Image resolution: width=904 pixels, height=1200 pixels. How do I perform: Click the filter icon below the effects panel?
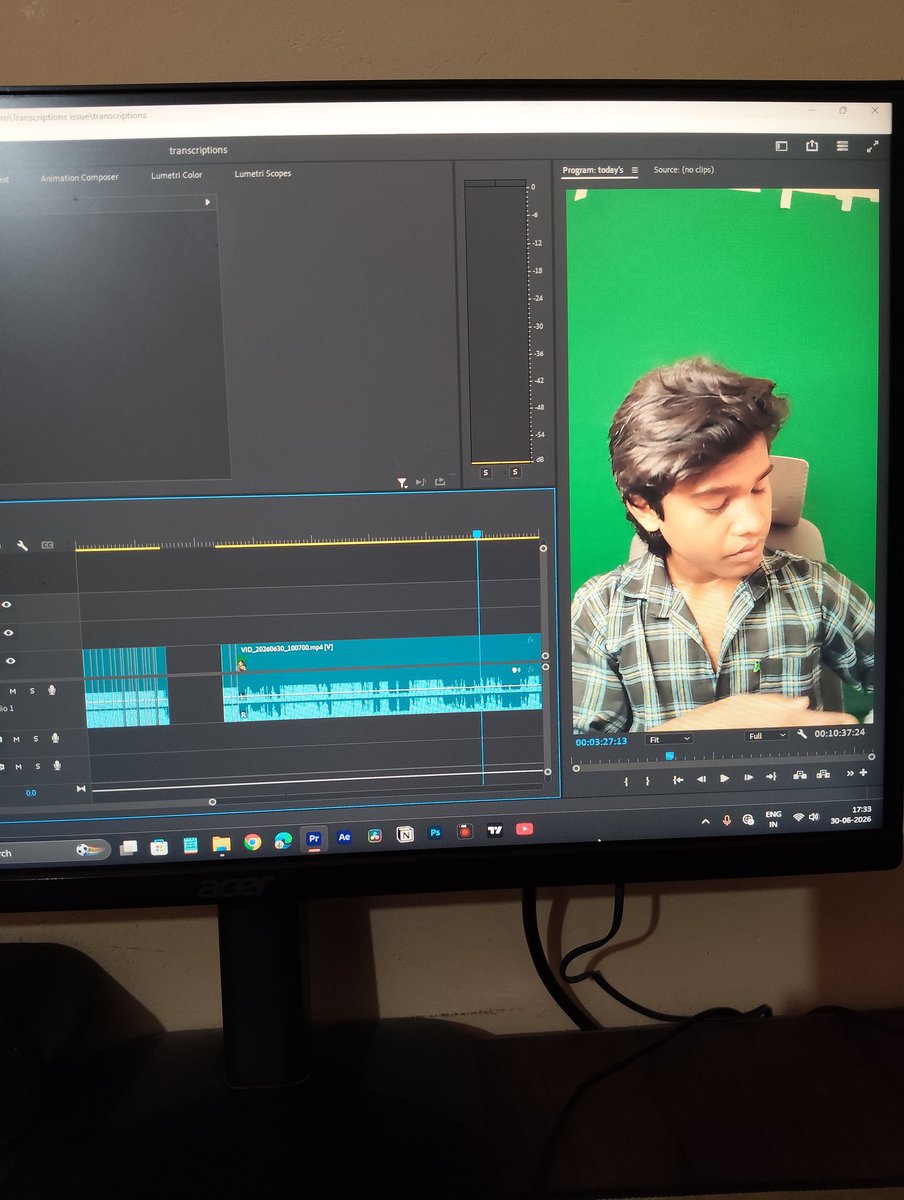tap(402, 483)
